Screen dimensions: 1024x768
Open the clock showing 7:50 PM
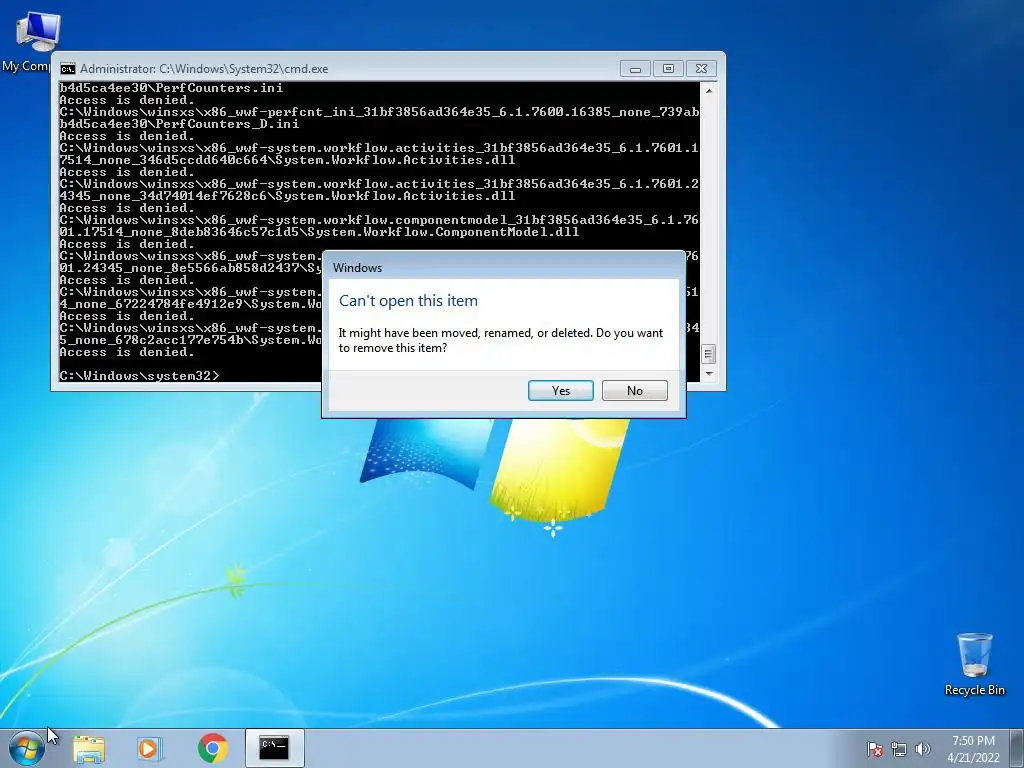pyautogui.click(x=973, y=749)
